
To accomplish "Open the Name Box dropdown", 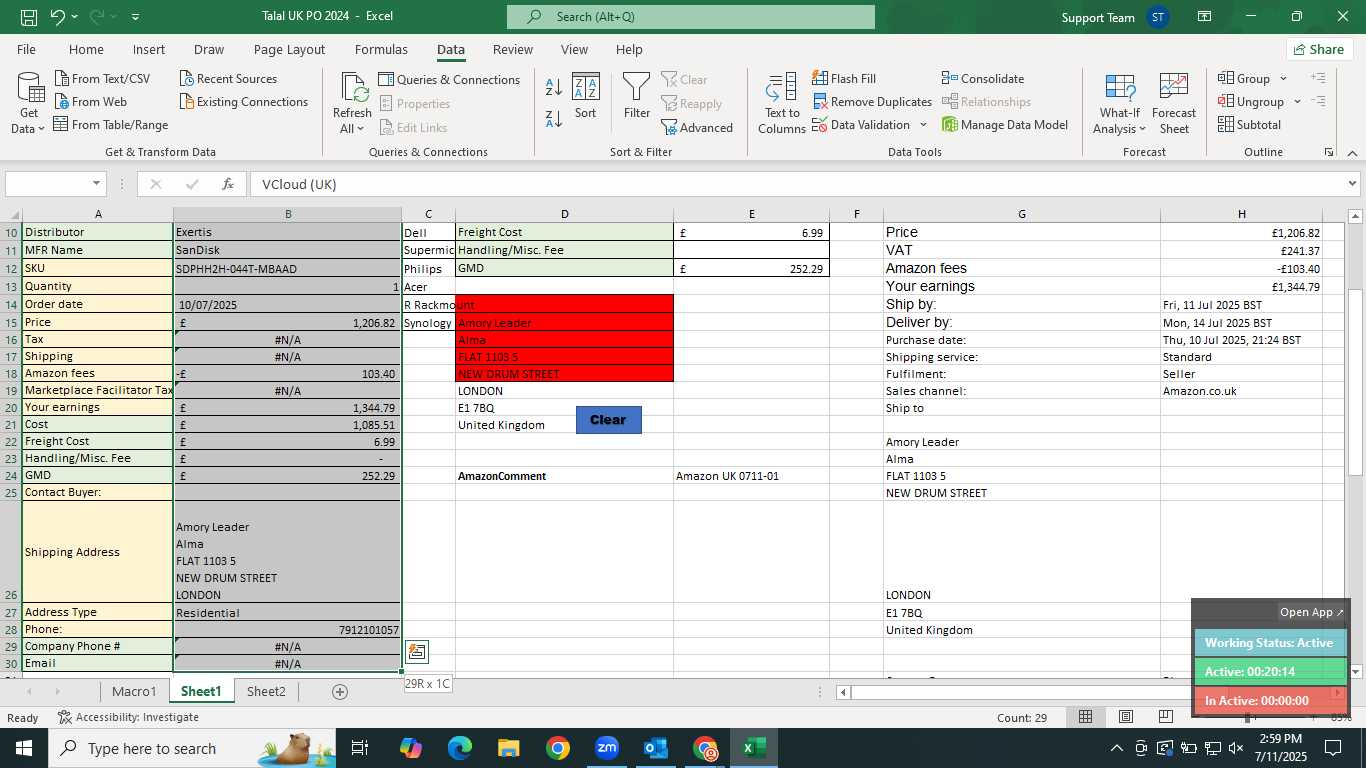I will 97,184.
